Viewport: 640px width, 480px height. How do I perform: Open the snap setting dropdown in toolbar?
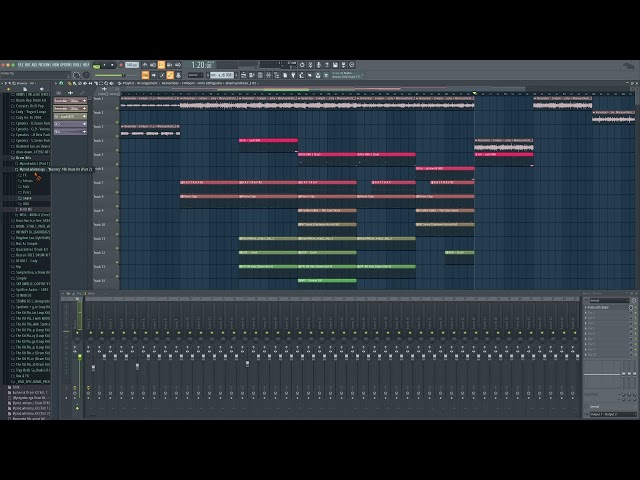click(195, 75)
